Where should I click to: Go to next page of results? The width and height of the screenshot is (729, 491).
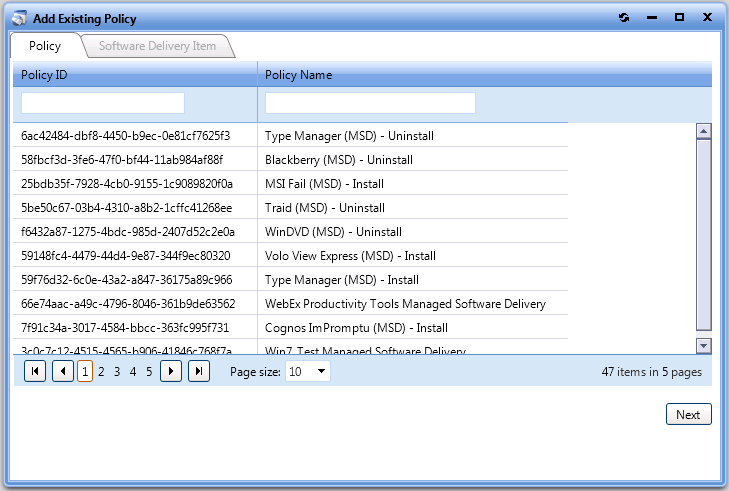[171, 372]
